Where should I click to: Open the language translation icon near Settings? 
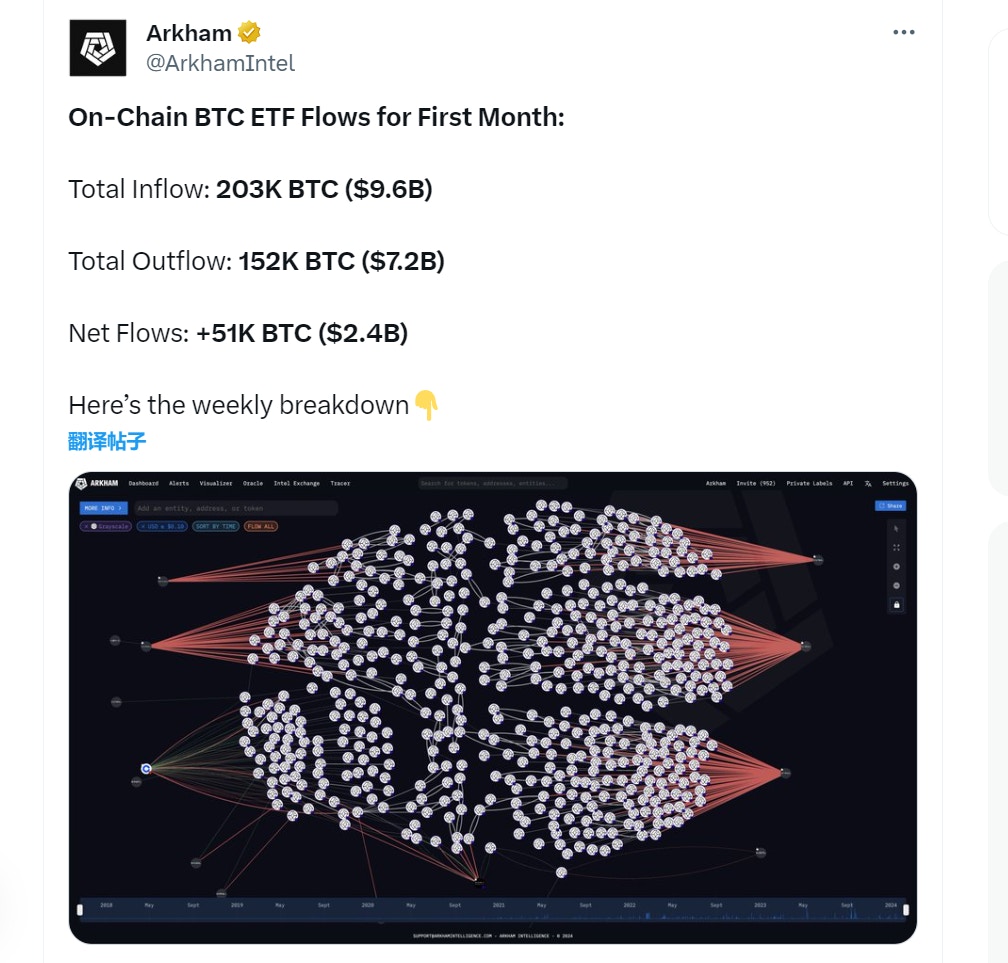pyautogui.click(x=868, y=483)
